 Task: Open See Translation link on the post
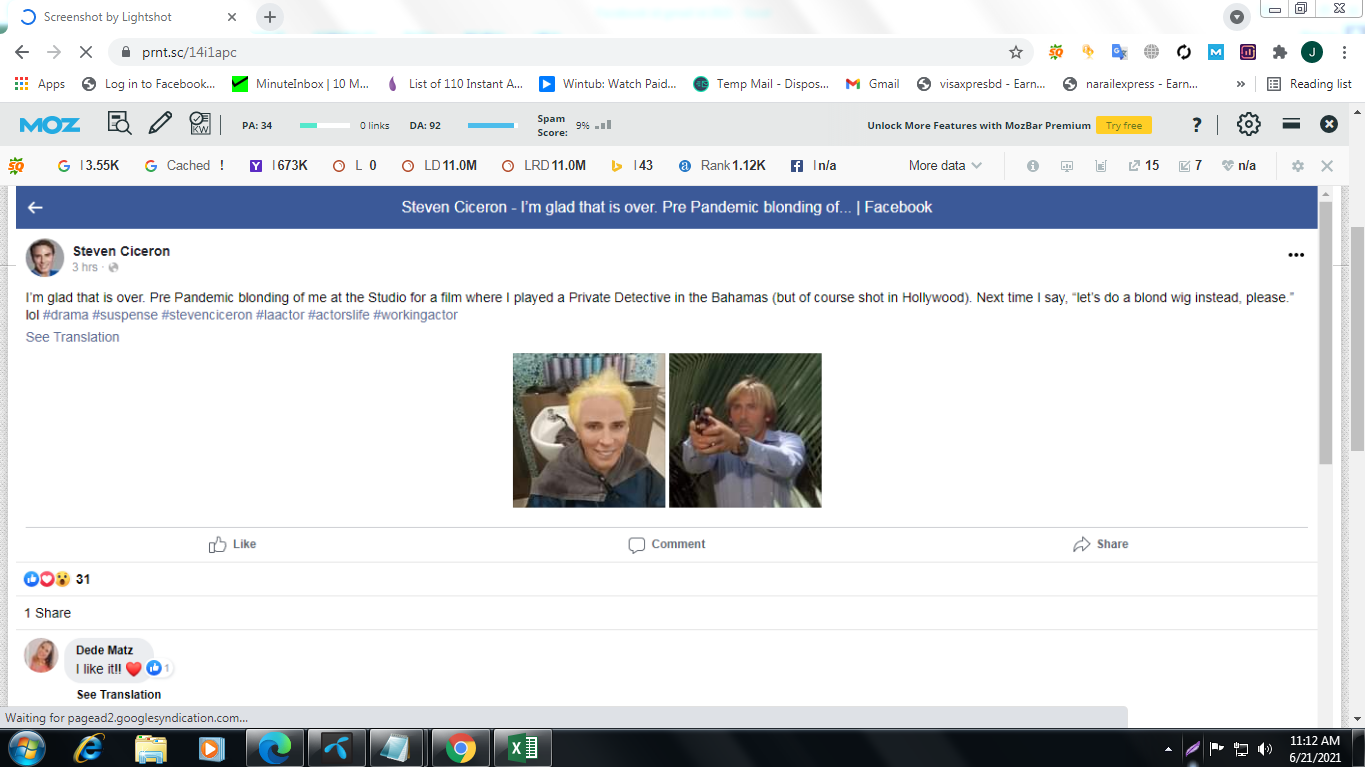72,337
